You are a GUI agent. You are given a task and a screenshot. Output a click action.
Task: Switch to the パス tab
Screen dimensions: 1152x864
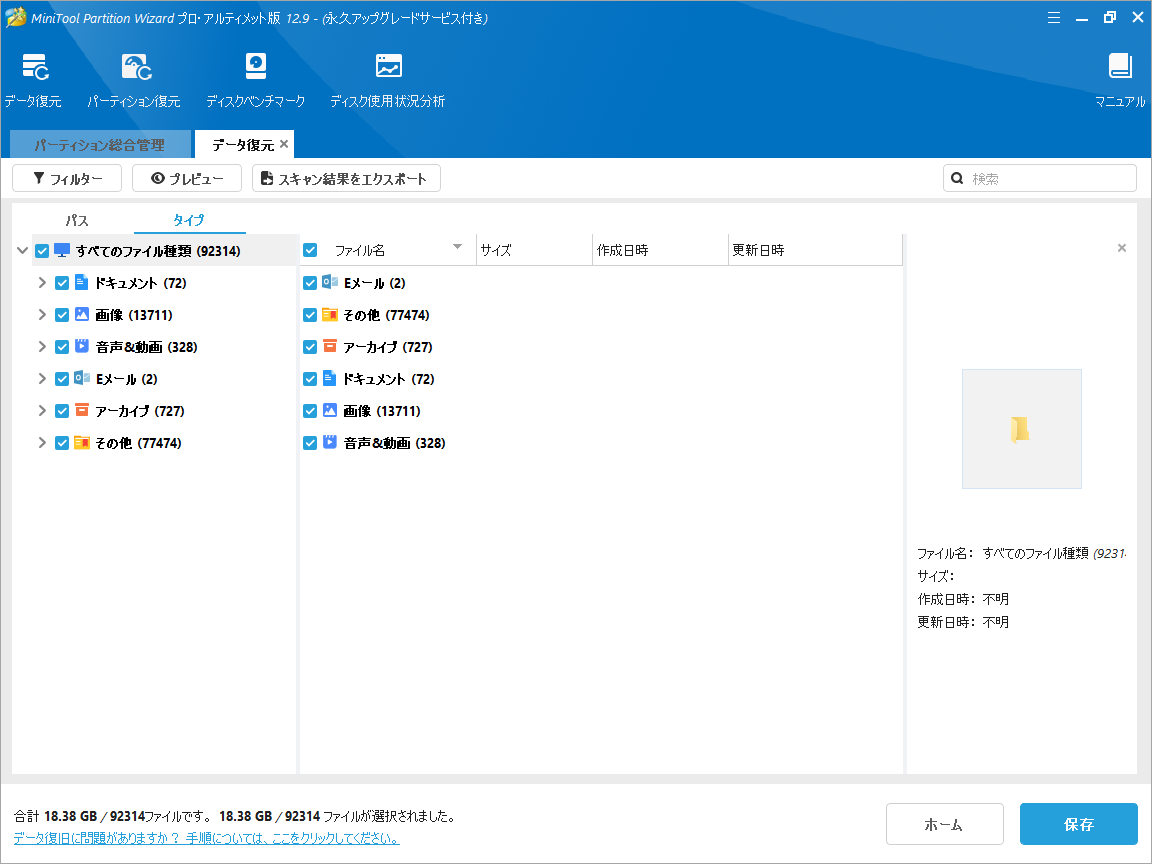[77, 221]
